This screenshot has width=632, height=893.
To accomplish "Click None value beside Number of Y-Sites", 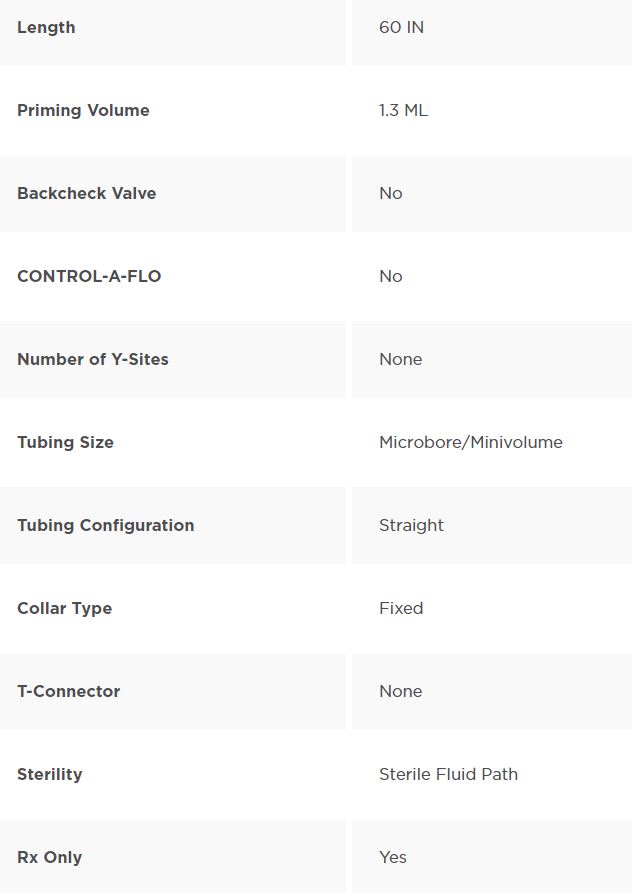I will coord(401,359).
